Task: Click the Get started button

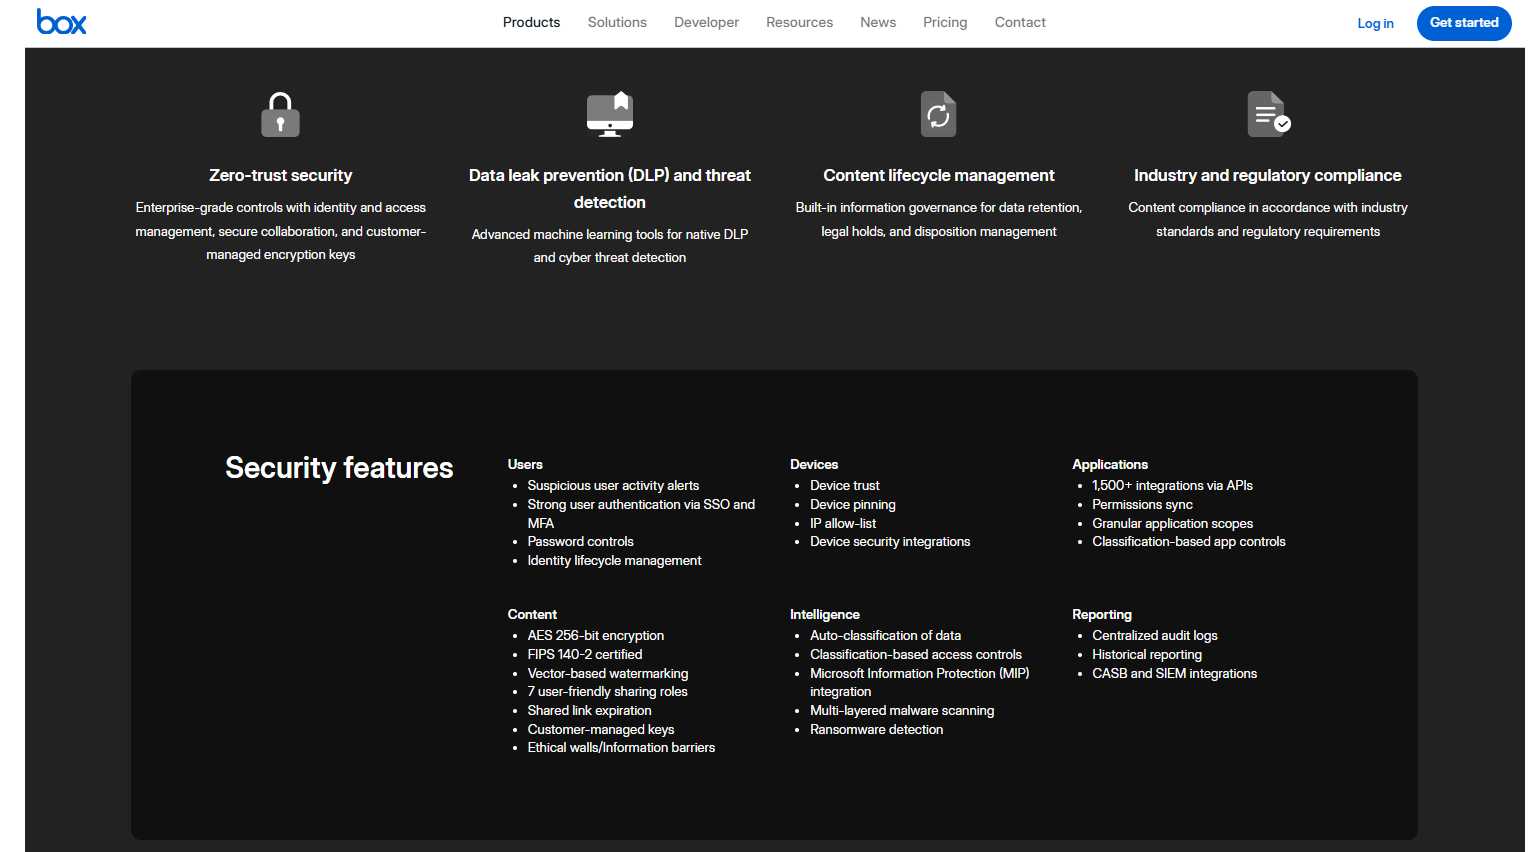Action: [1464, 22]
